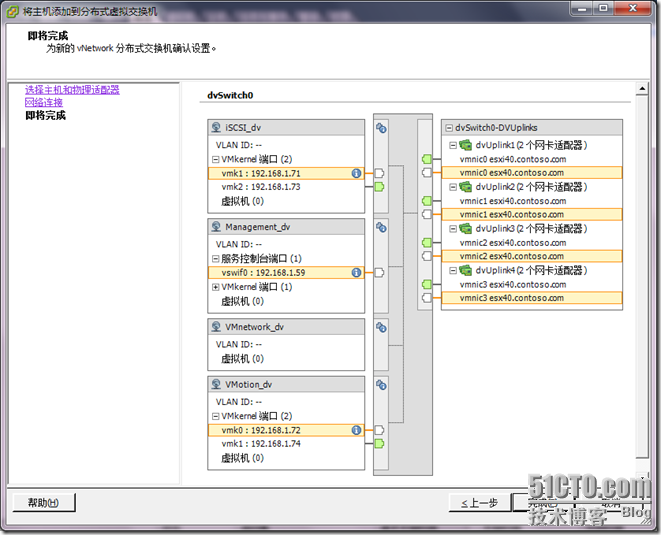
Task: Click green uplink connector for vmnic0 esxi40
Action: [x=427, y=159]
